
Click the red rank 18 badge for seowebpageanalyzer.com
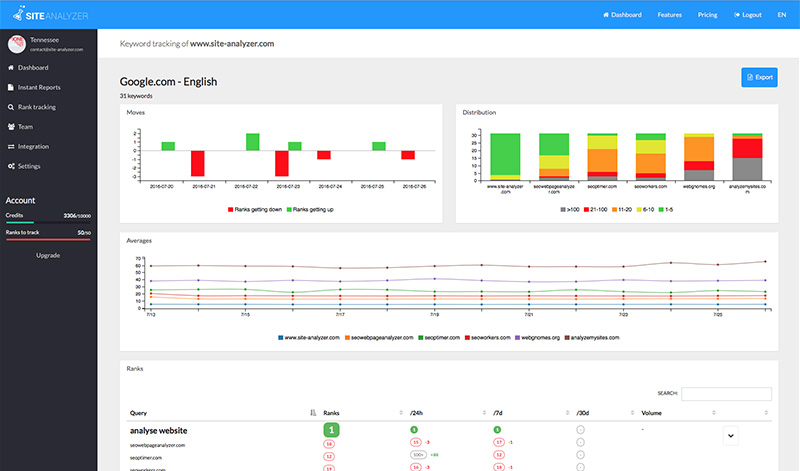click(x=329, y=444)
